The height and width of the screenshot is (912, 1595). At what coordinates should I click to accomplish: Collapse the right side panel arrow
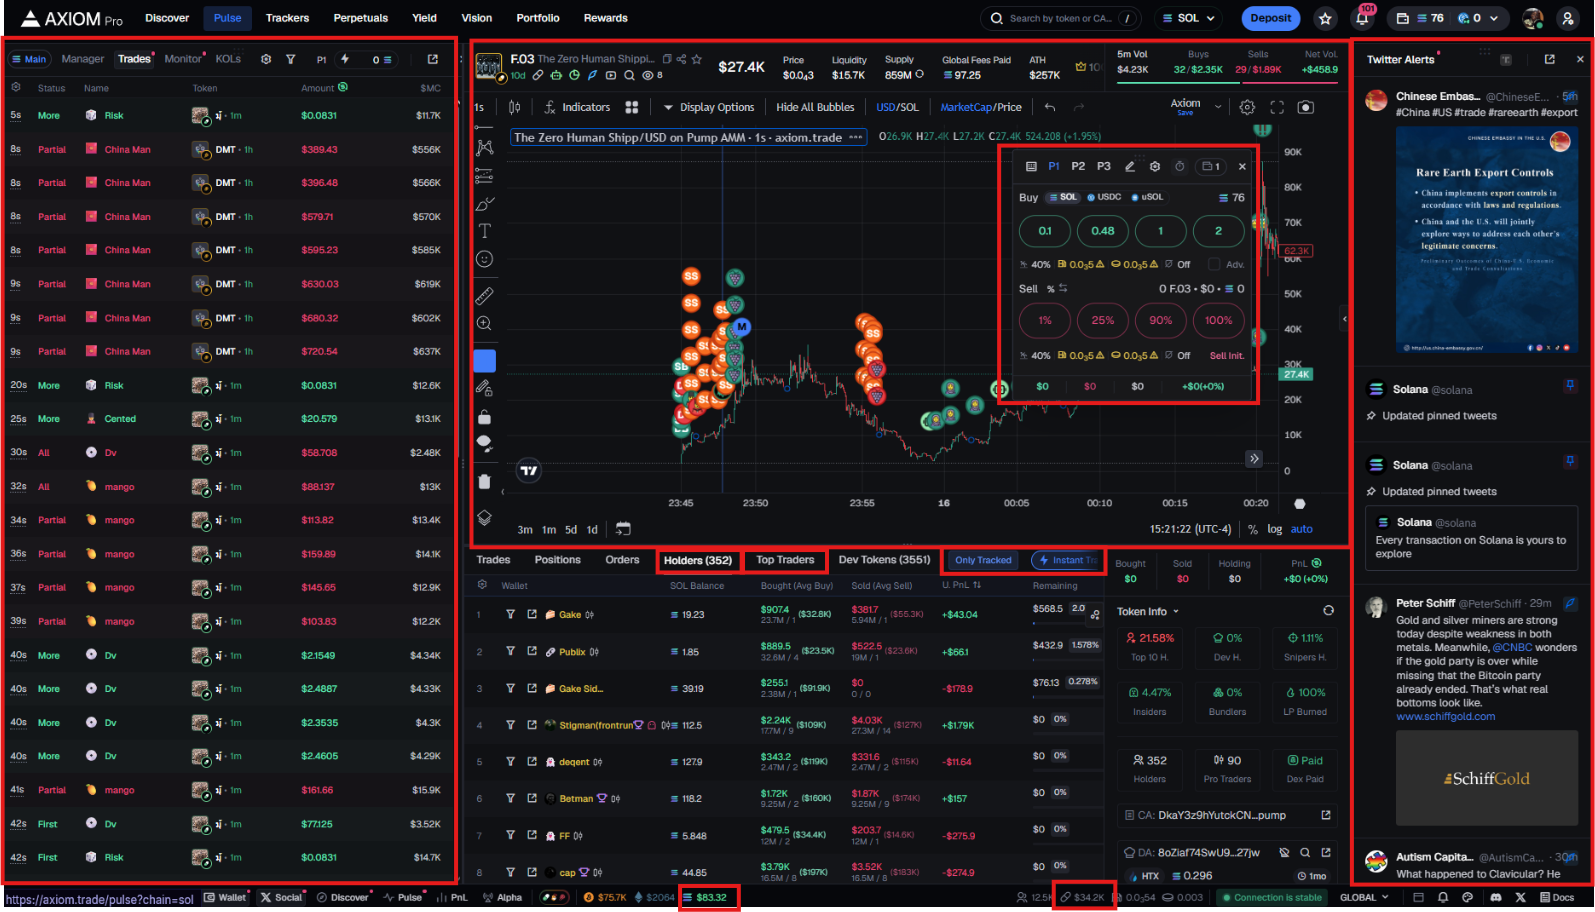click(x=1344, y=319)
